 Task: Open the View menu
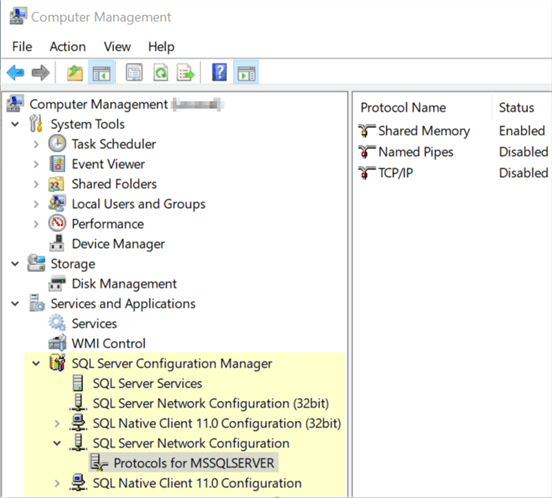(117, 46)
